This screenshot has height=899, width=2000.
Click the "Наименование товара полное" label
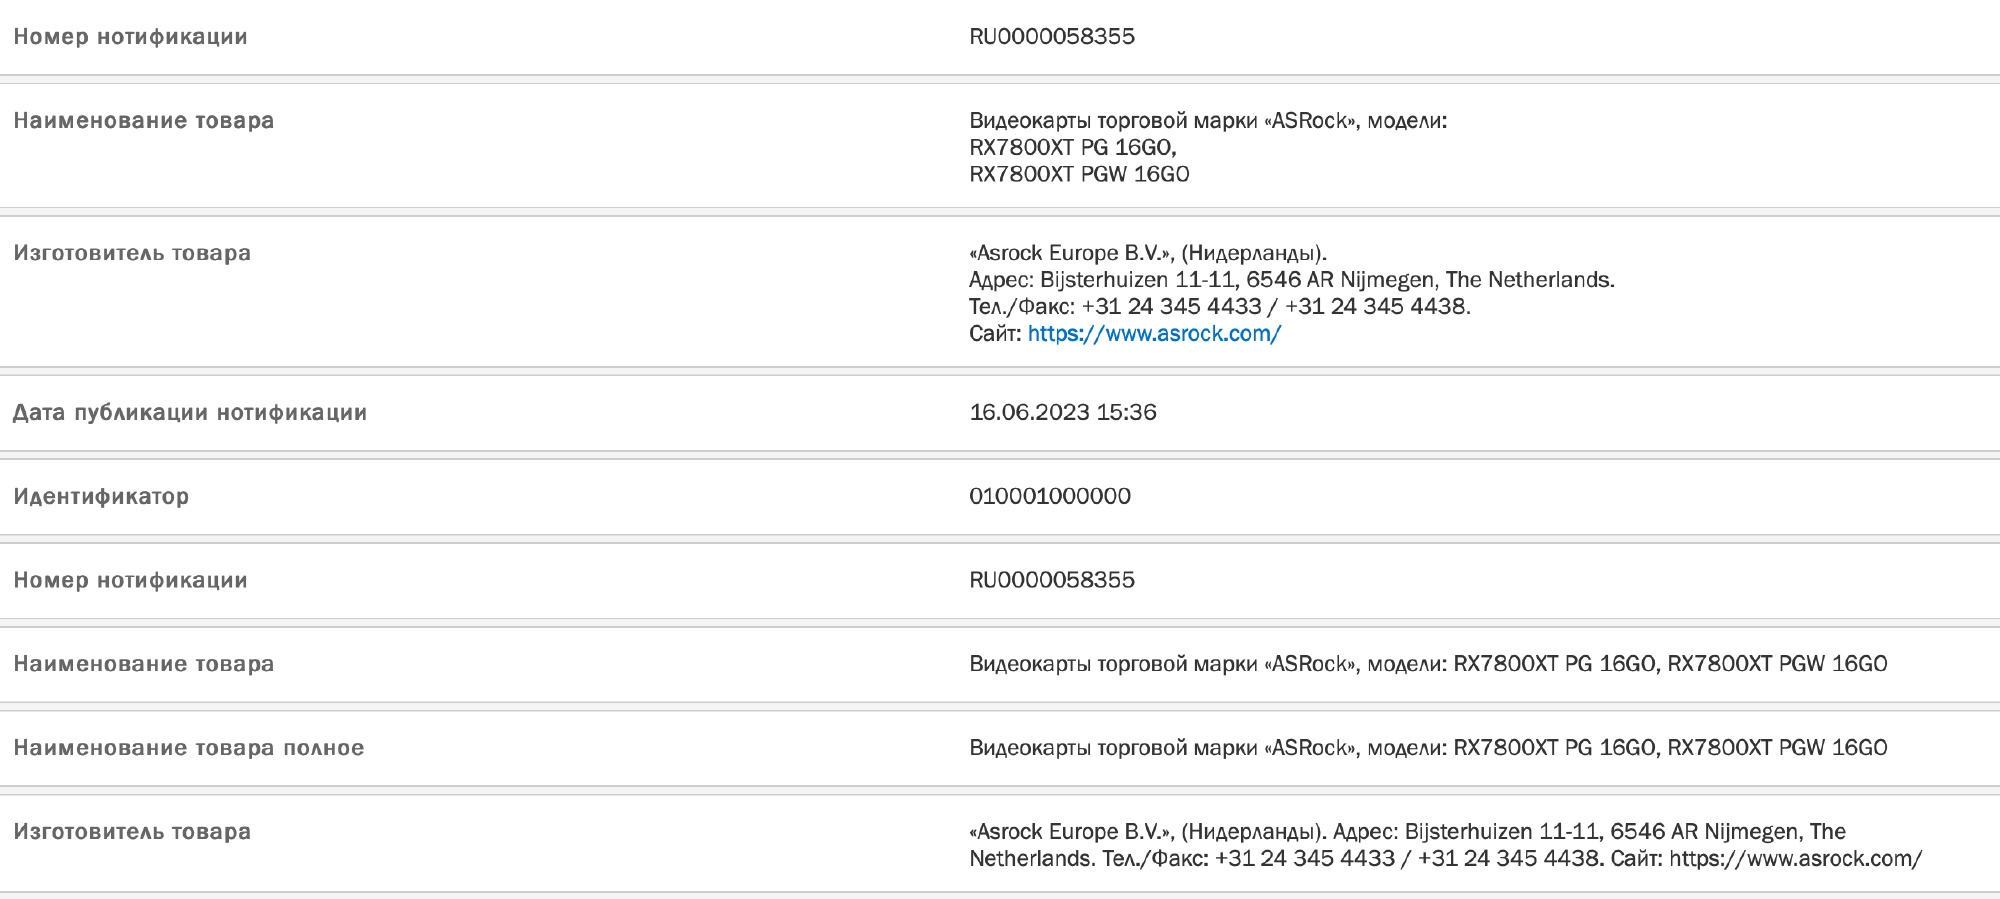(x=189, y=748)
